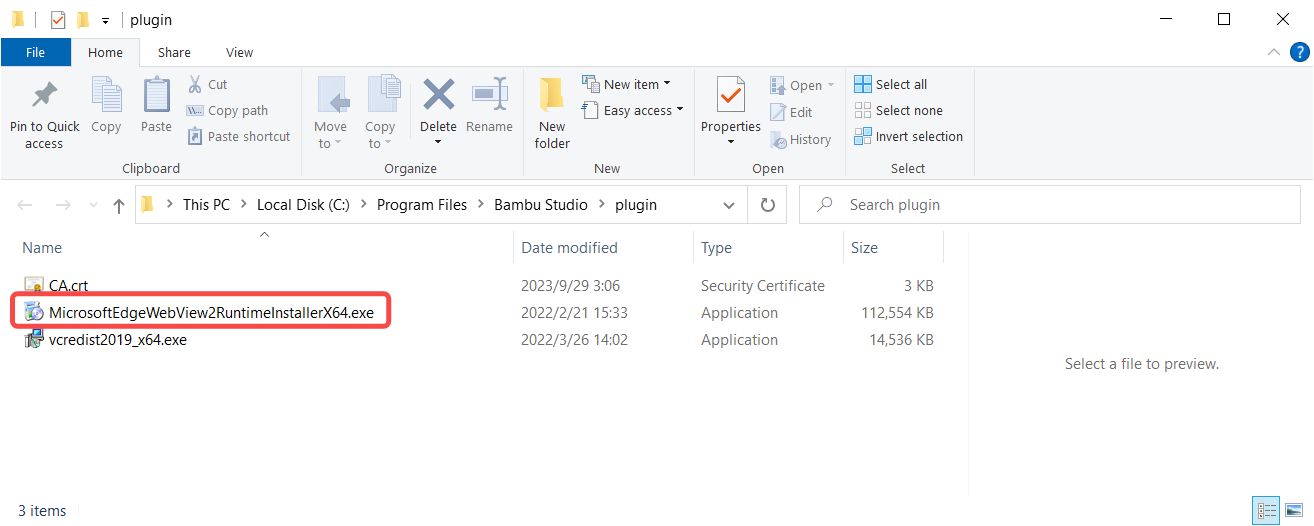Select CA.crt file
Viewport: 1314px width, 526px height.
tap(69, 286)
